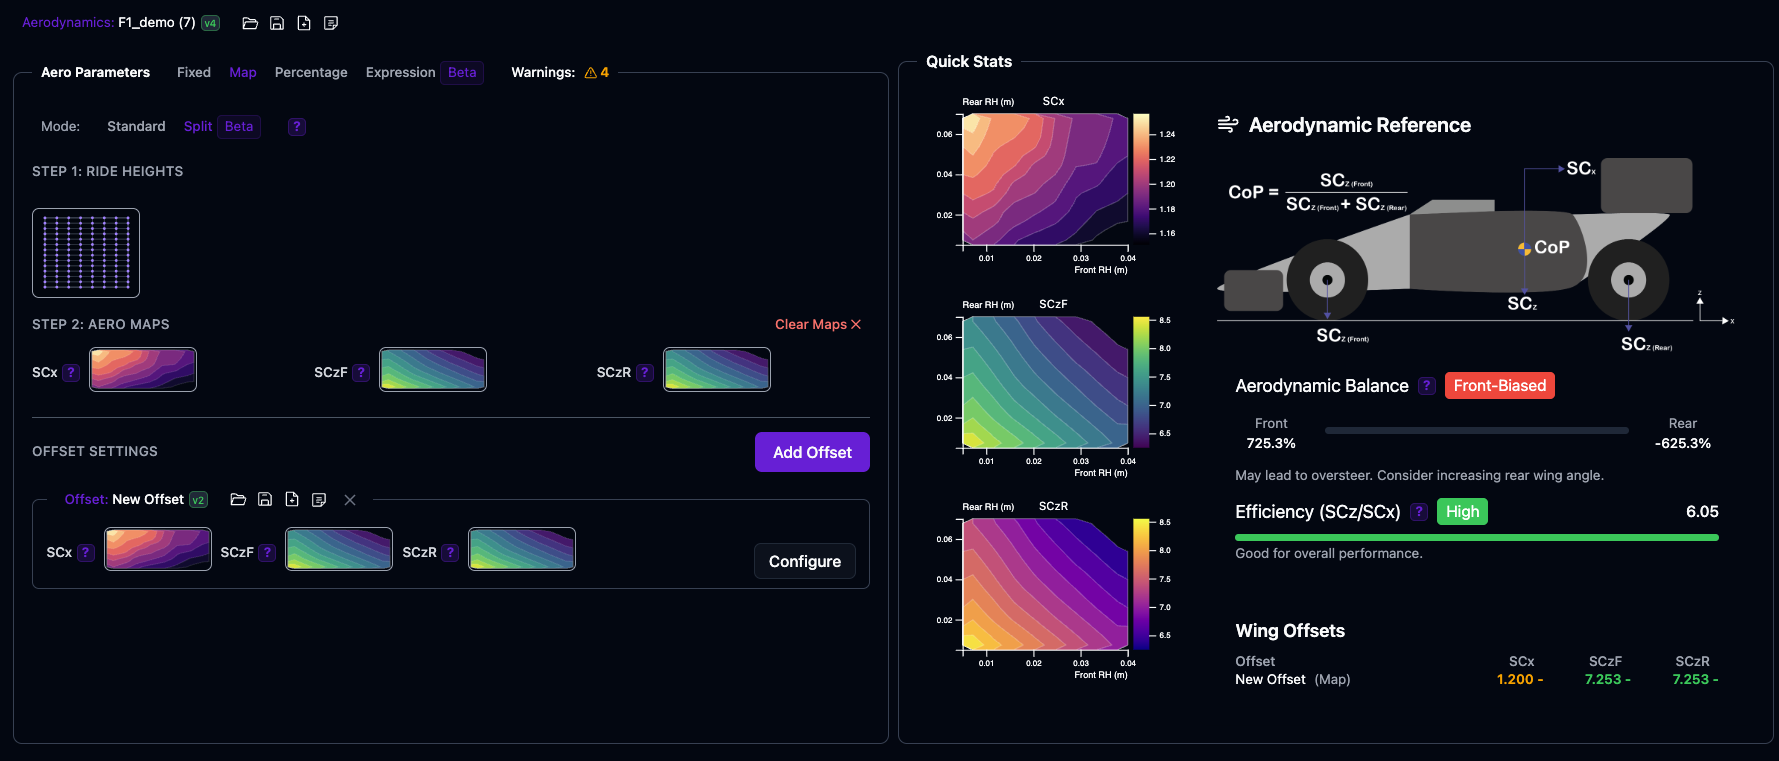Open the help icon for Step 2 SCx
The width and height of the screenshot is (1779, 761).
pyautogui.click(x=71, y=373)
